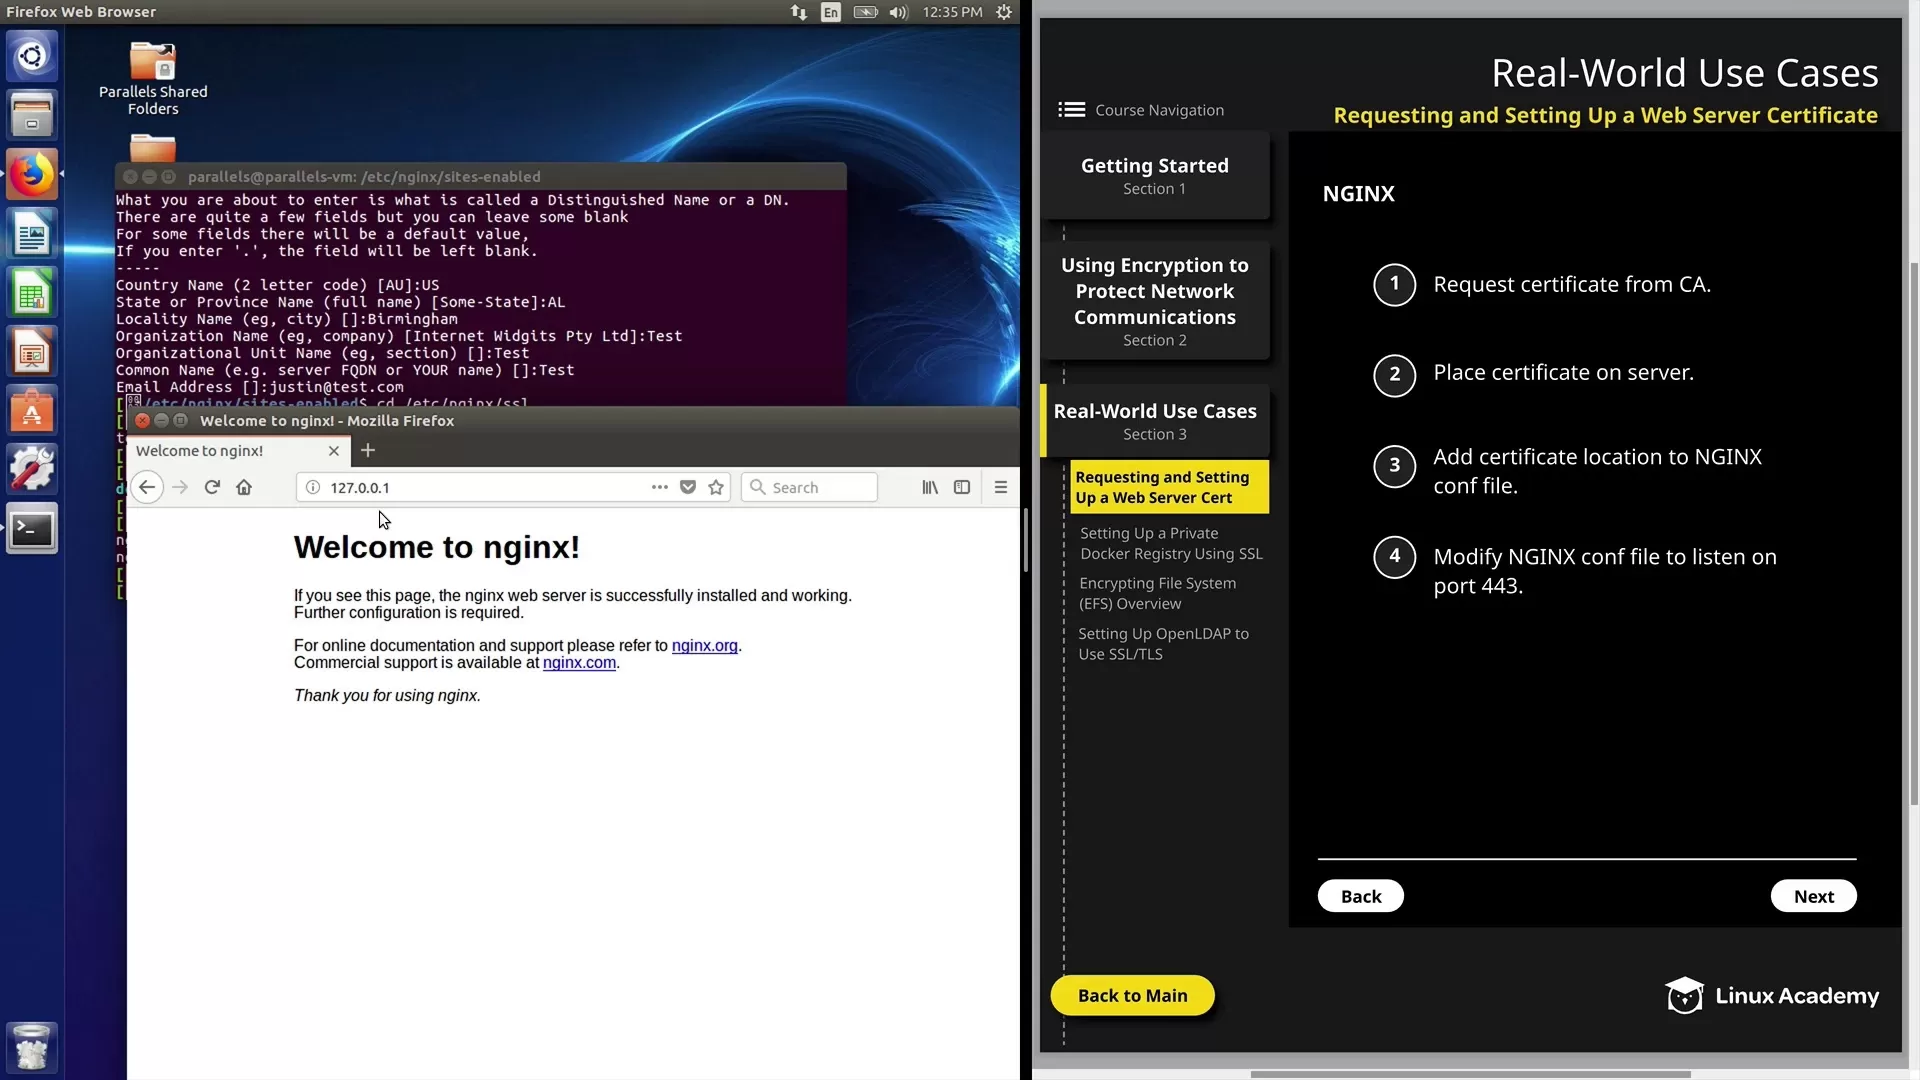Follow the nginx.org link
Image resolution: width=1920 pixels, height=1080 pixels.
pyautogui.click(x=704, y=646)
